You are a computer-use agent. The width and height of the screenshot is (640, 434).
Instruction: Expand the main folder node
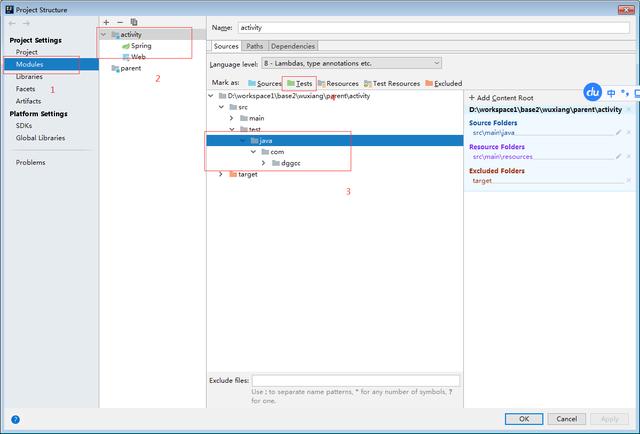pyautogui.click(x=231, y=118)
